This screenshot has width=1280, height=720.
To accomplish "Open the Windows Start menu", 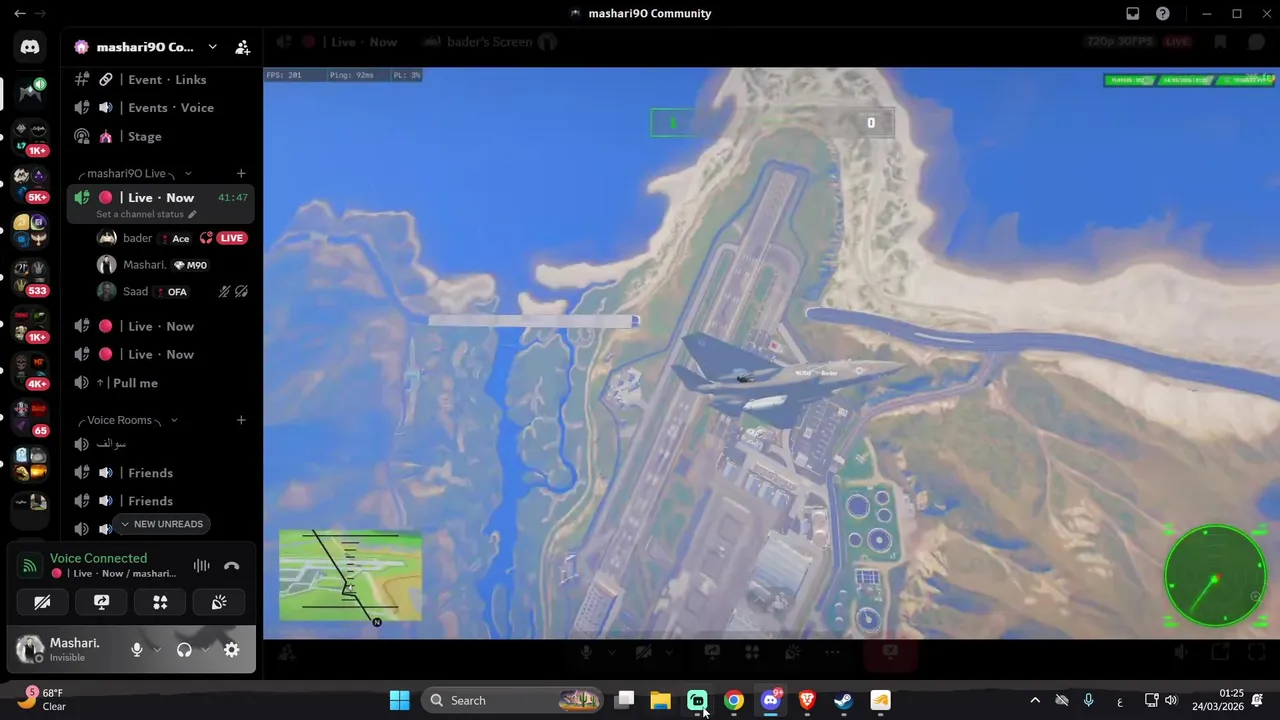I will tap(399, 700).
